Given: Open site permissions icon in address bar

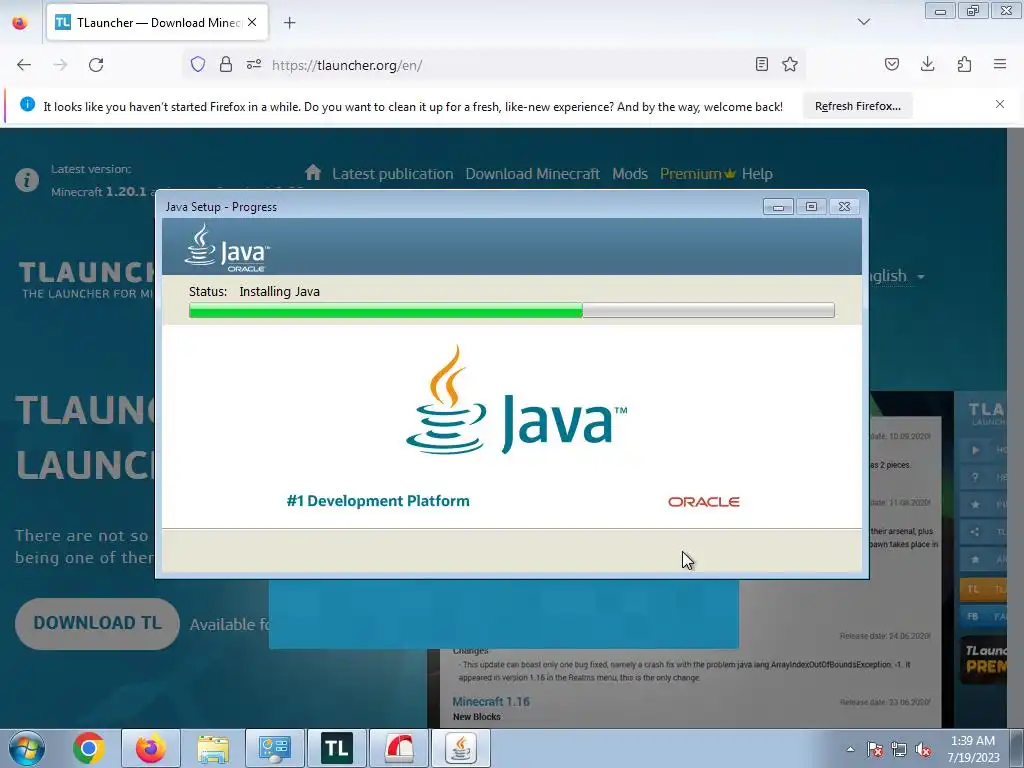Looking at the screenshot, I should [x=254, y=64].
